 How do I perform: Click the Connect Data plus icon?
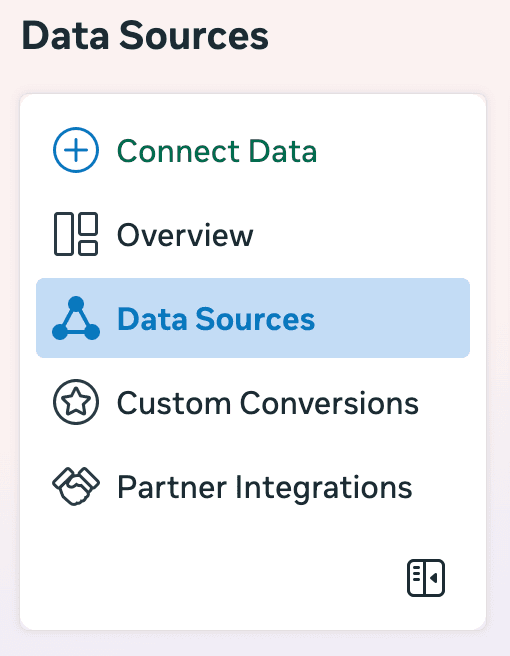coord(76,150)
